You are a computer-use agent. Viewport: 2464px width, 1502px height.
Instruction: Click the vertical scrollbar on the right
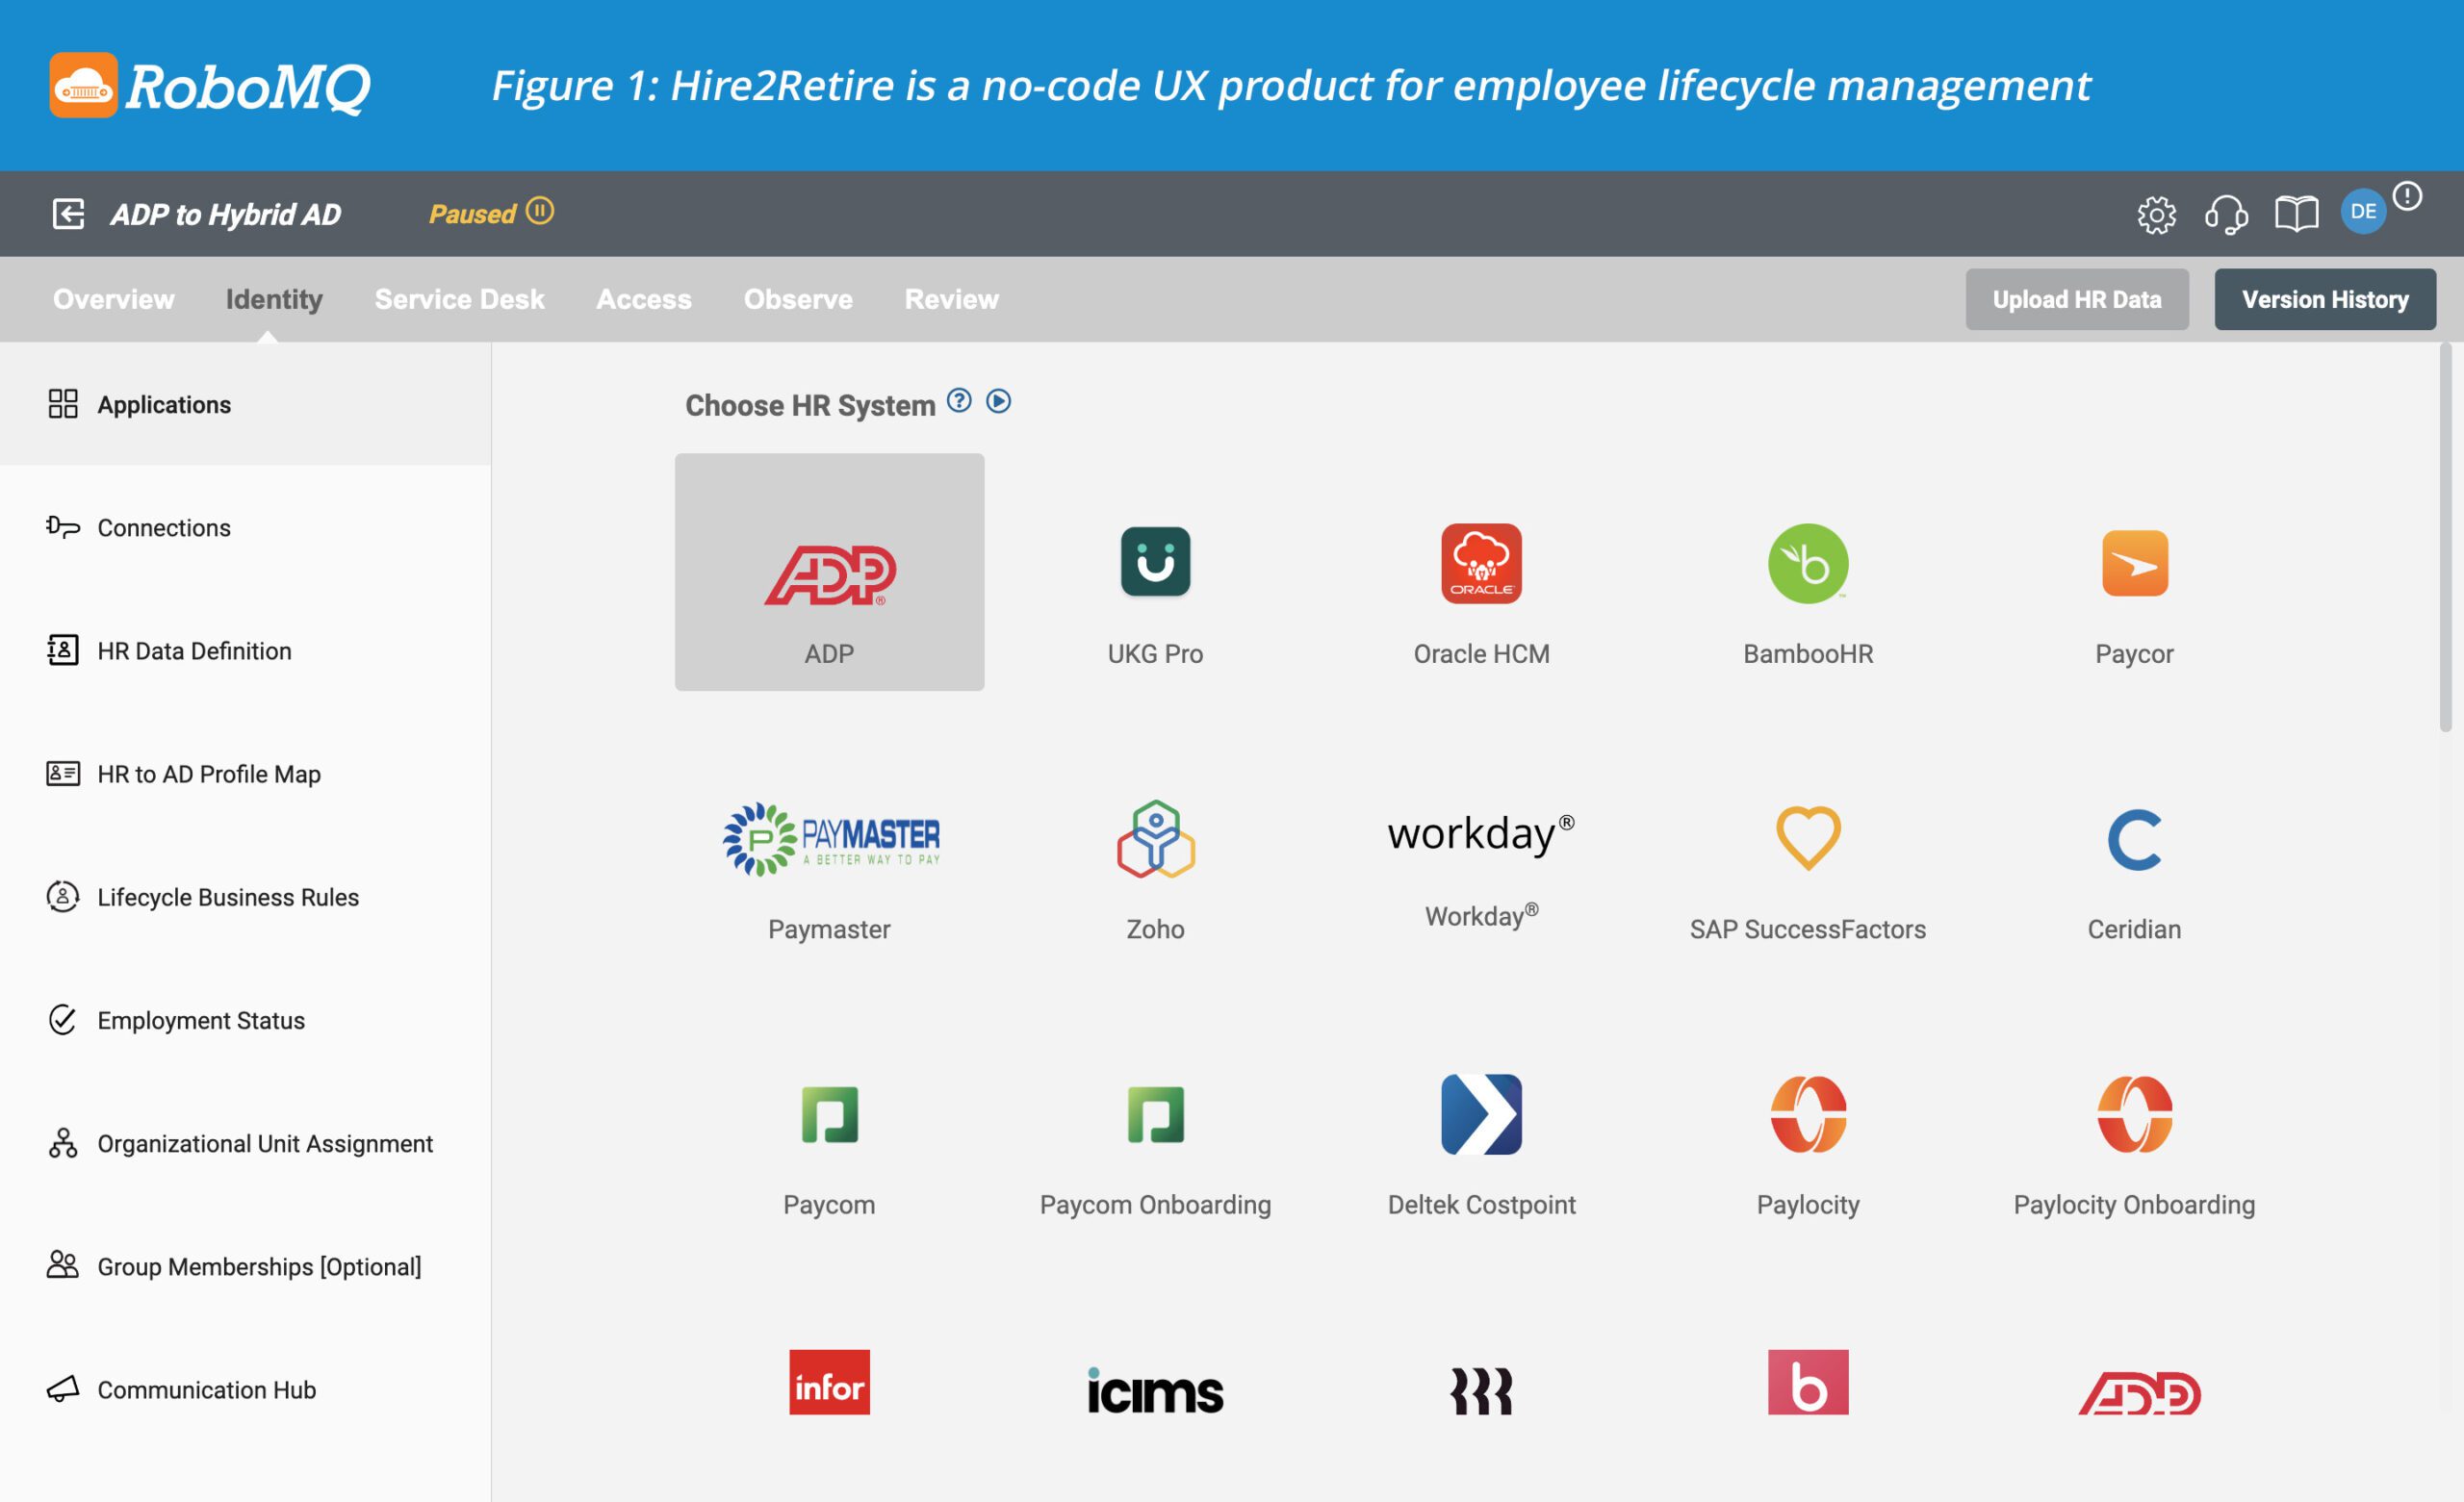point(2446,538)
